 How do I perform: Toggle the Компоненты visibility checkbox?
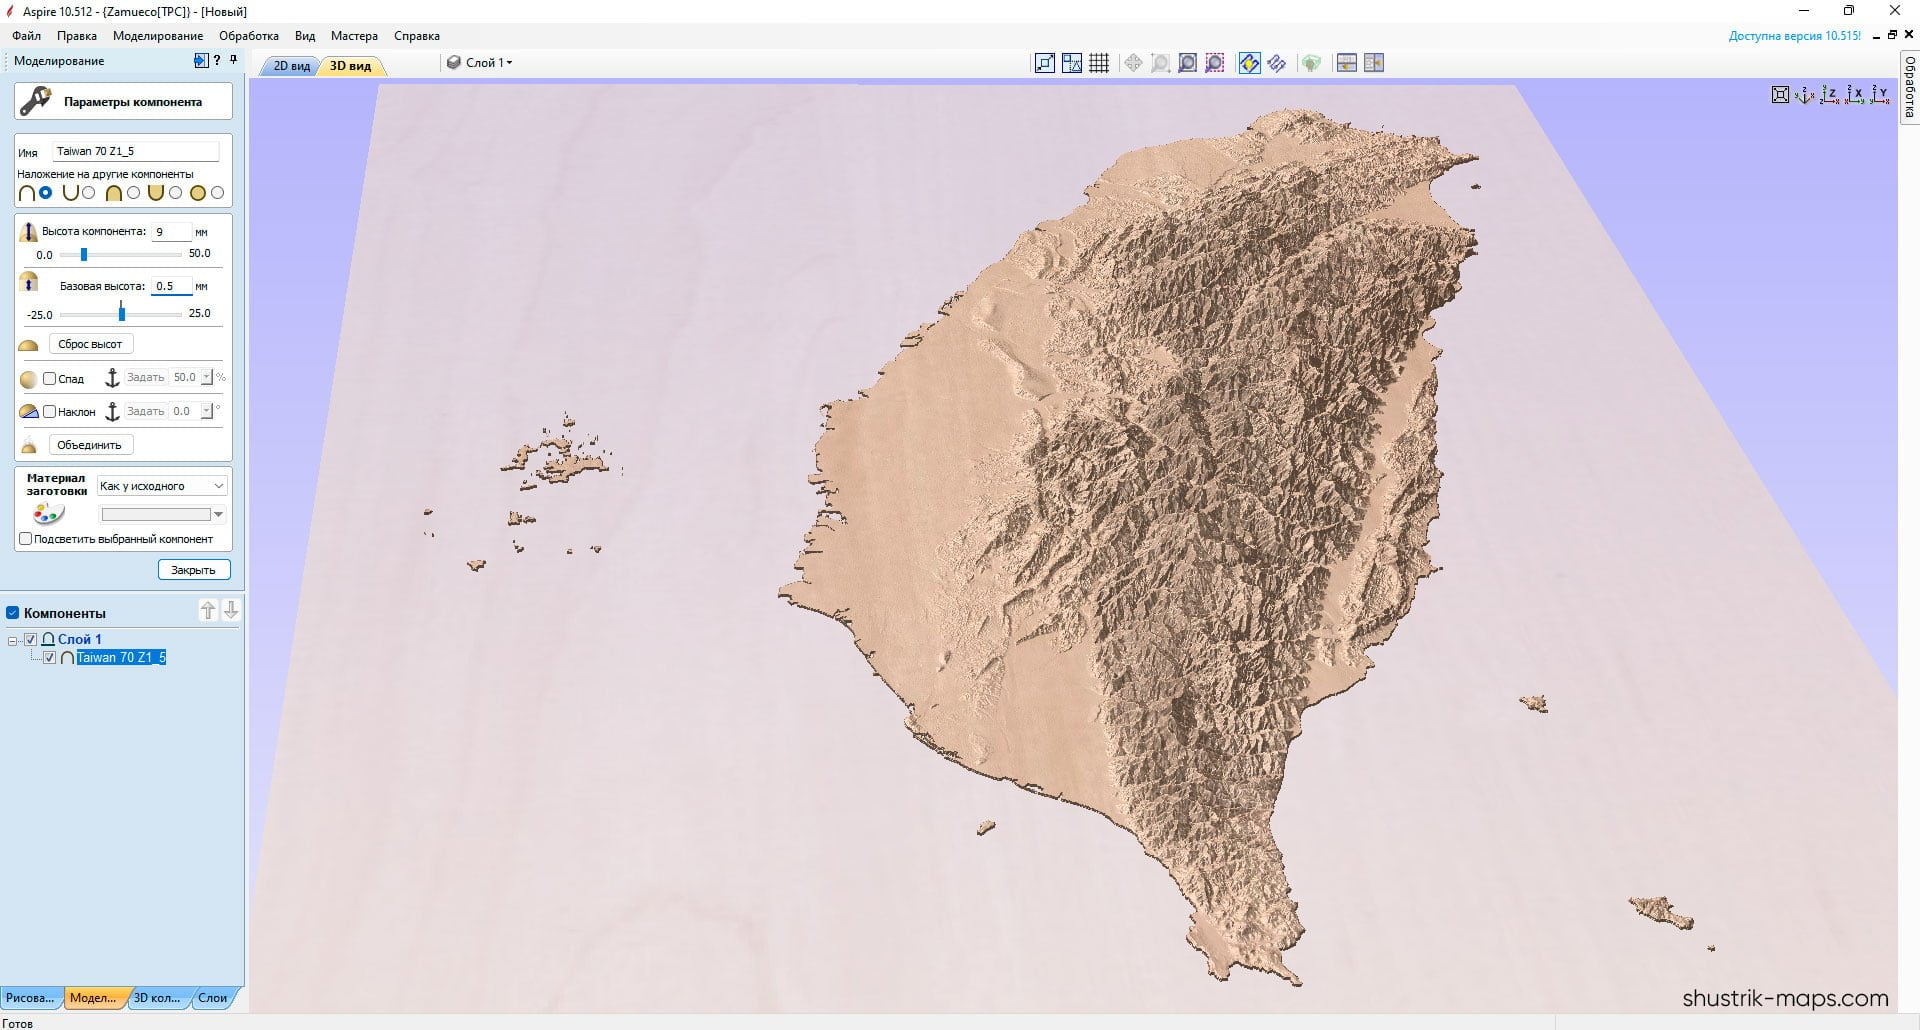13,613
